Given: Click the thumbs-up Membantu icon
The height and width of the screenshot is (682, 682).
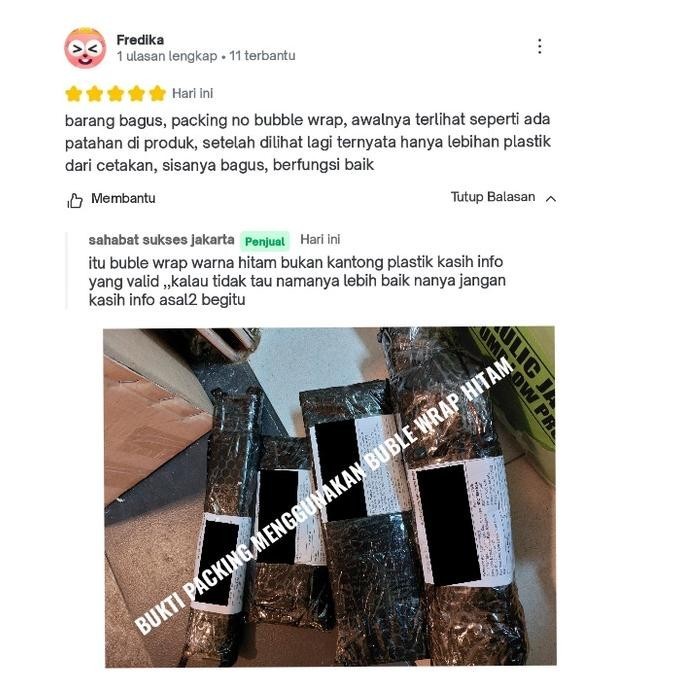Looking at the screenshot, I should click(x=75, y=201).
